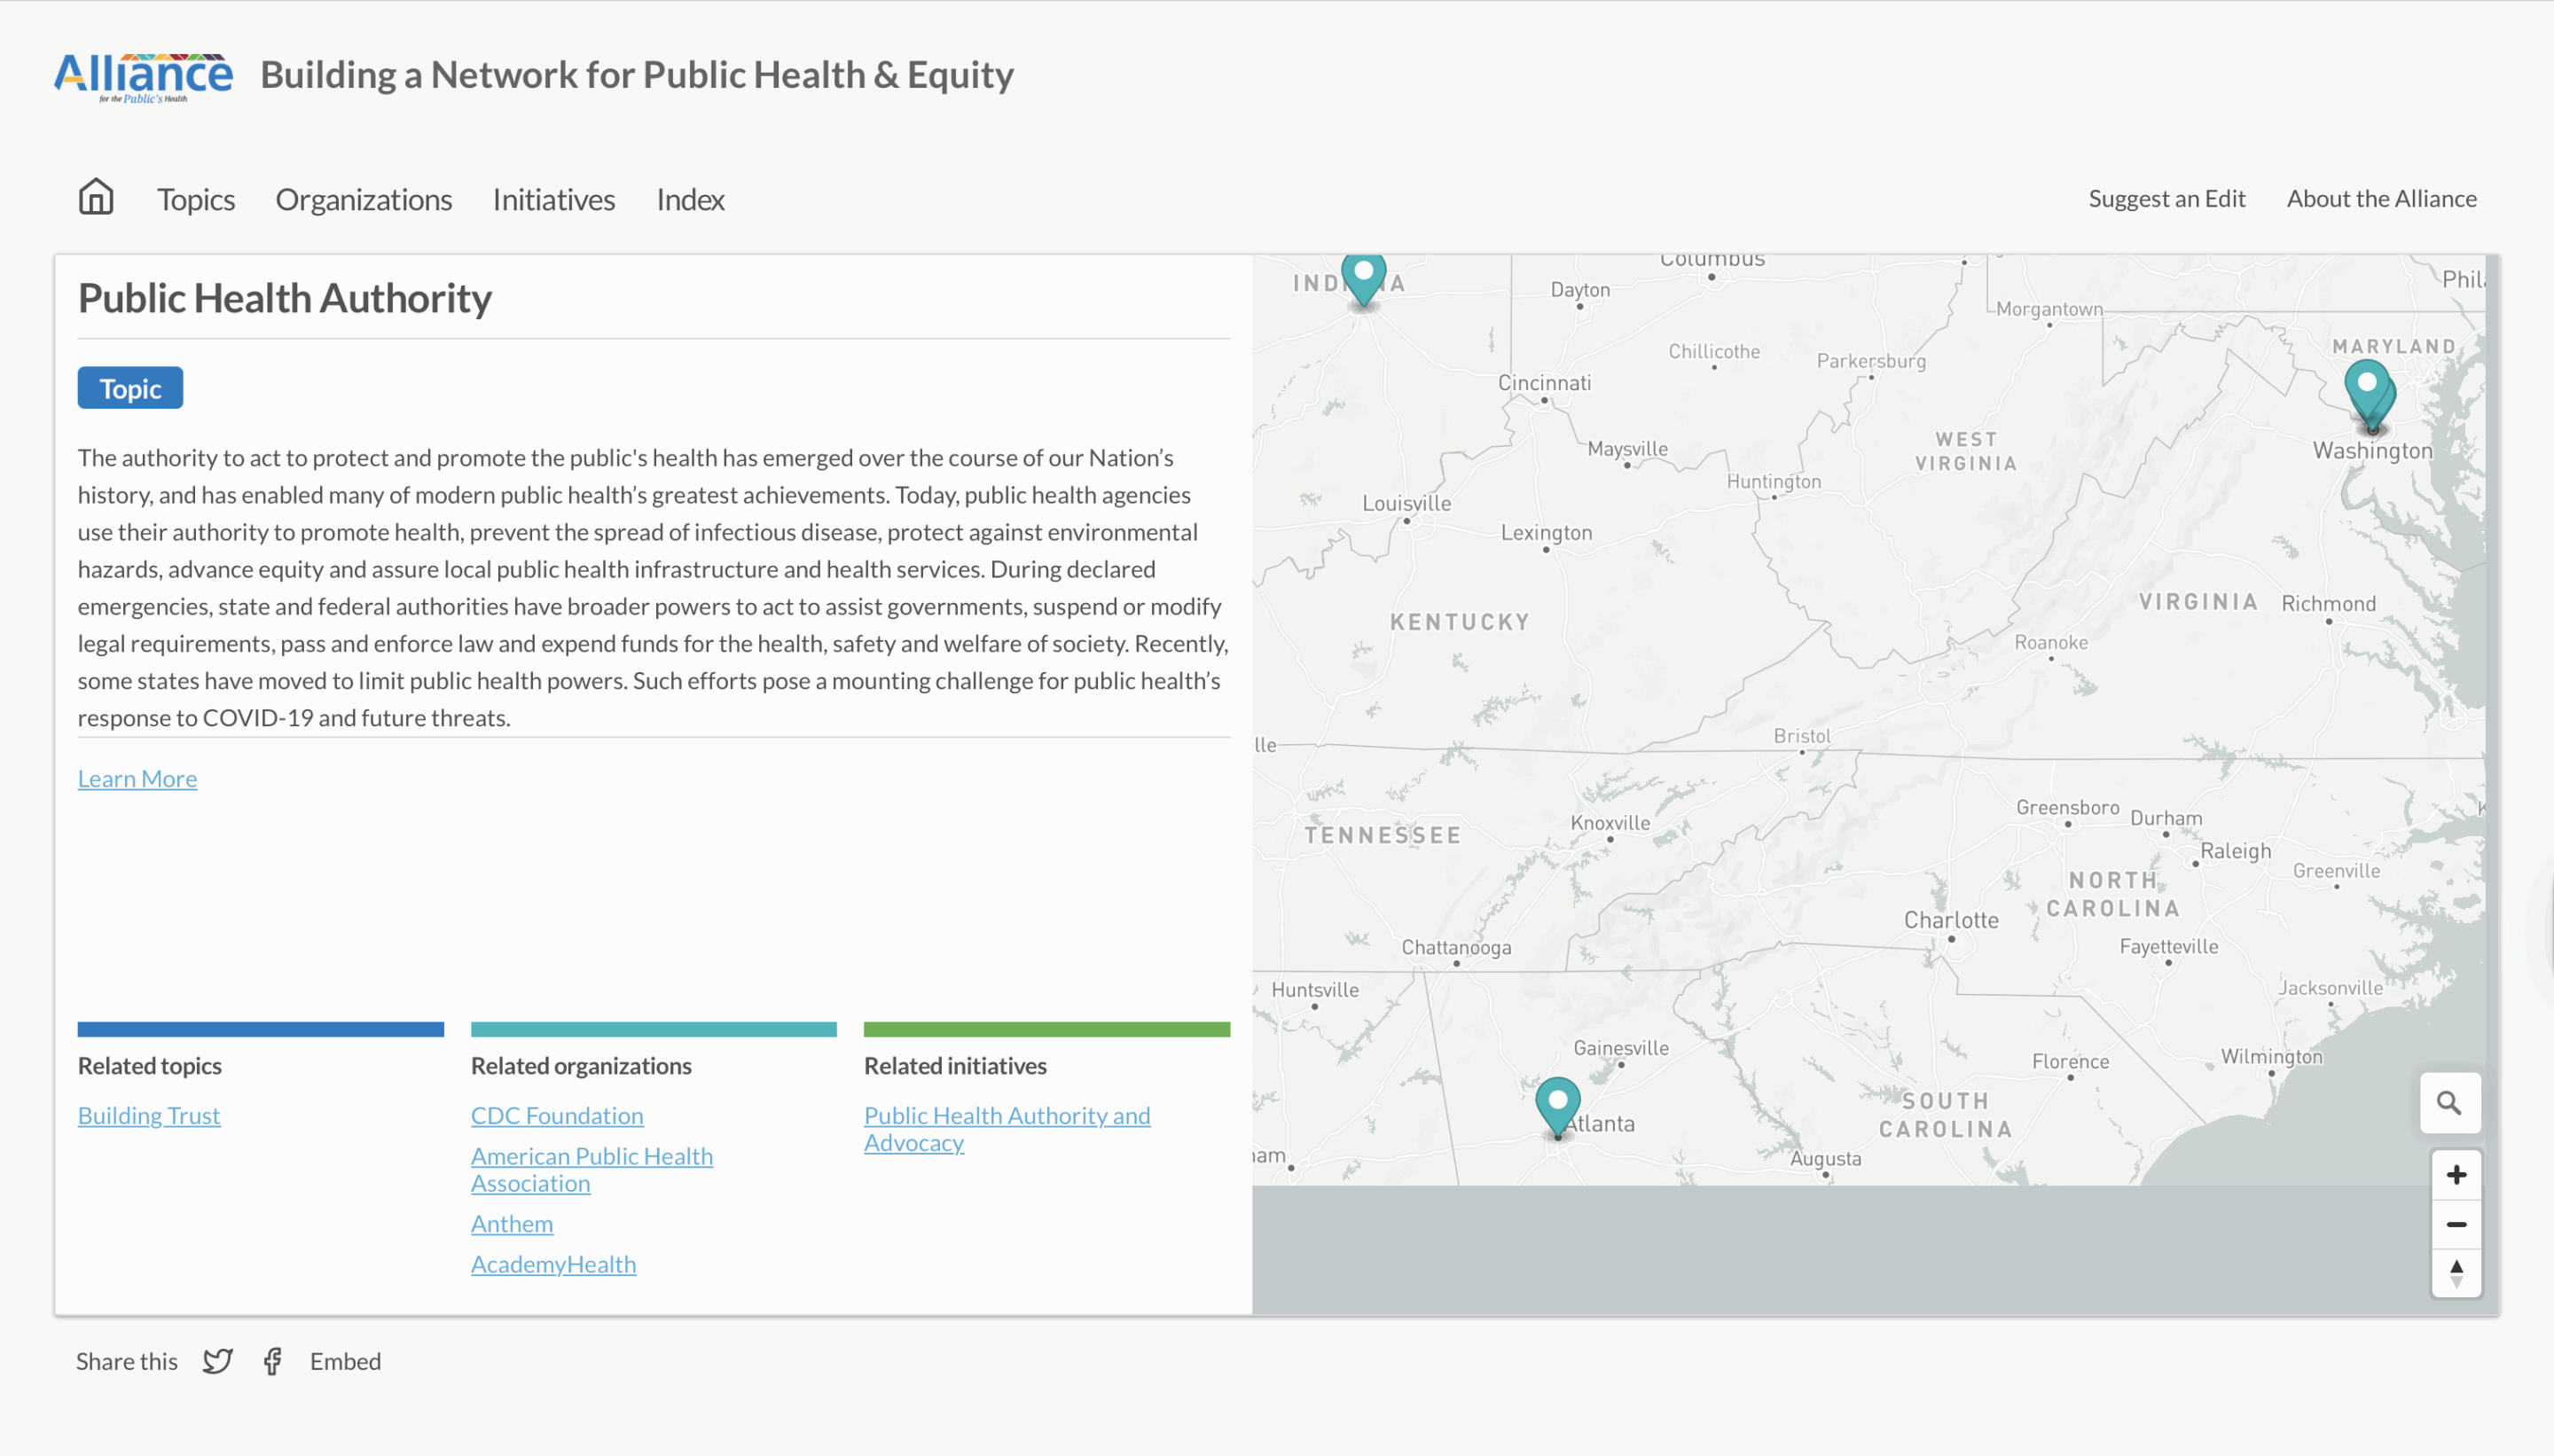Open the Organizations menu

tap(364, 199)
